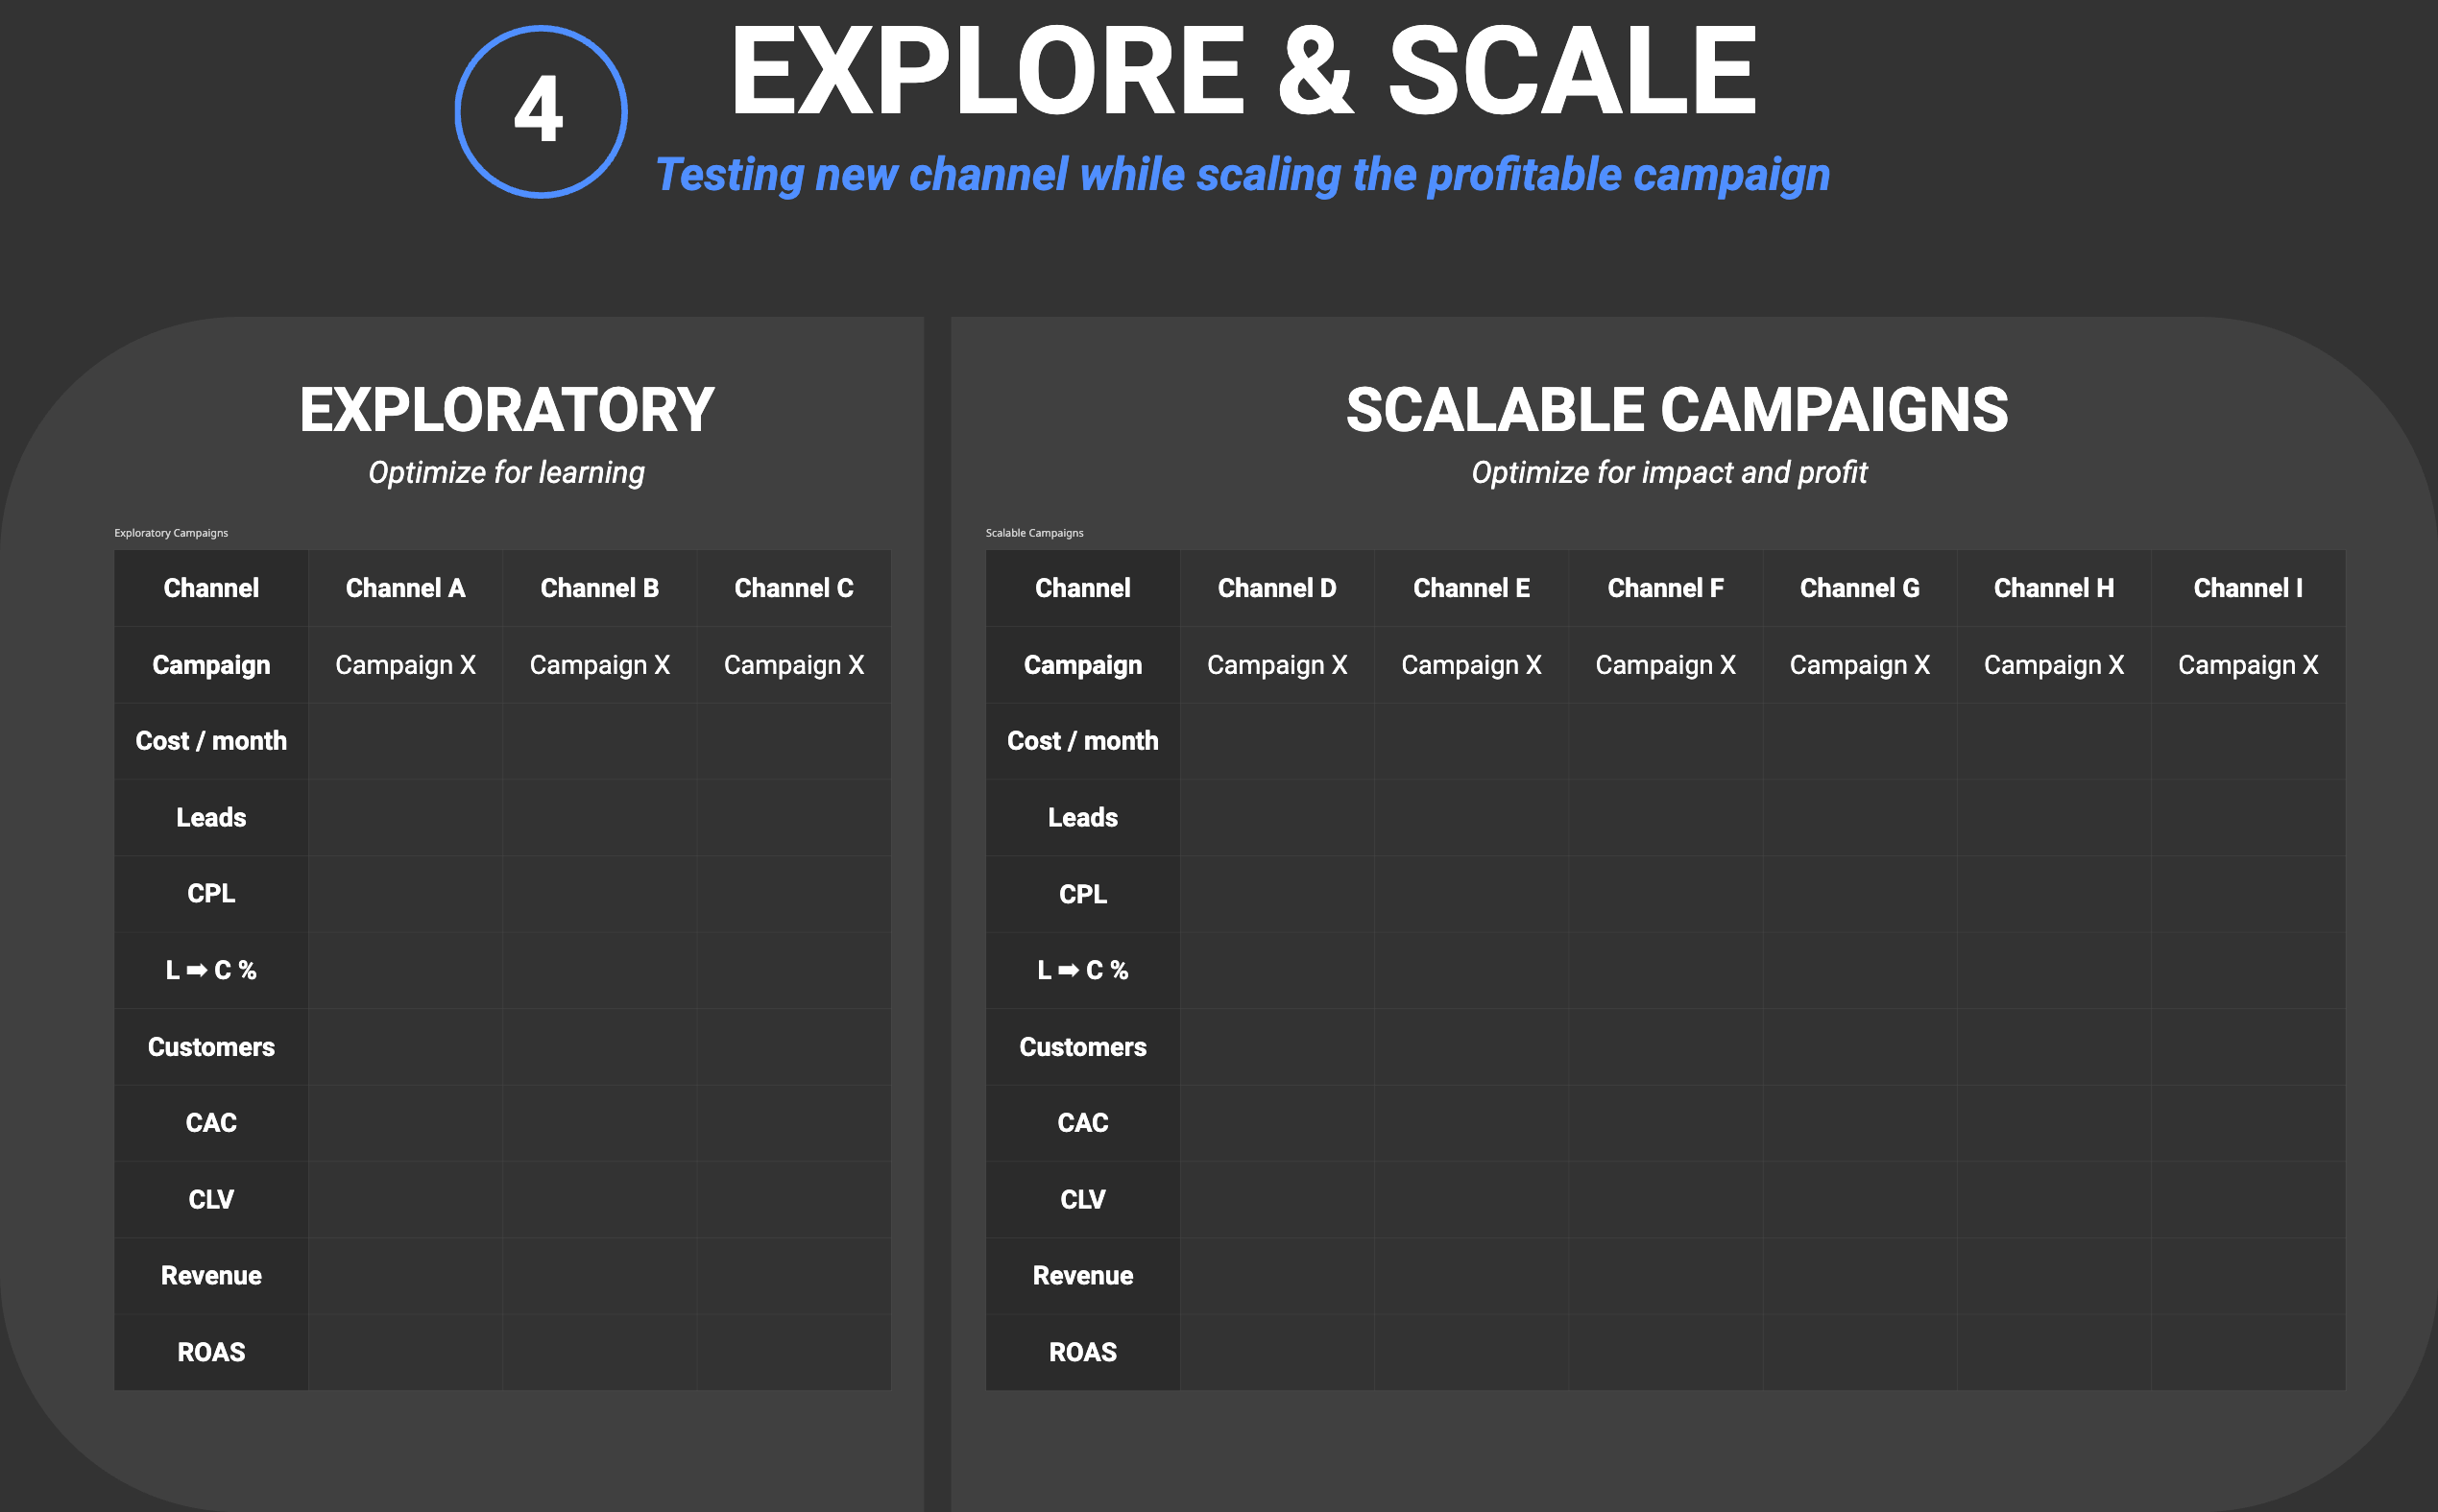
Task: Select the circled number 4 badge
Action: [541, 111]
